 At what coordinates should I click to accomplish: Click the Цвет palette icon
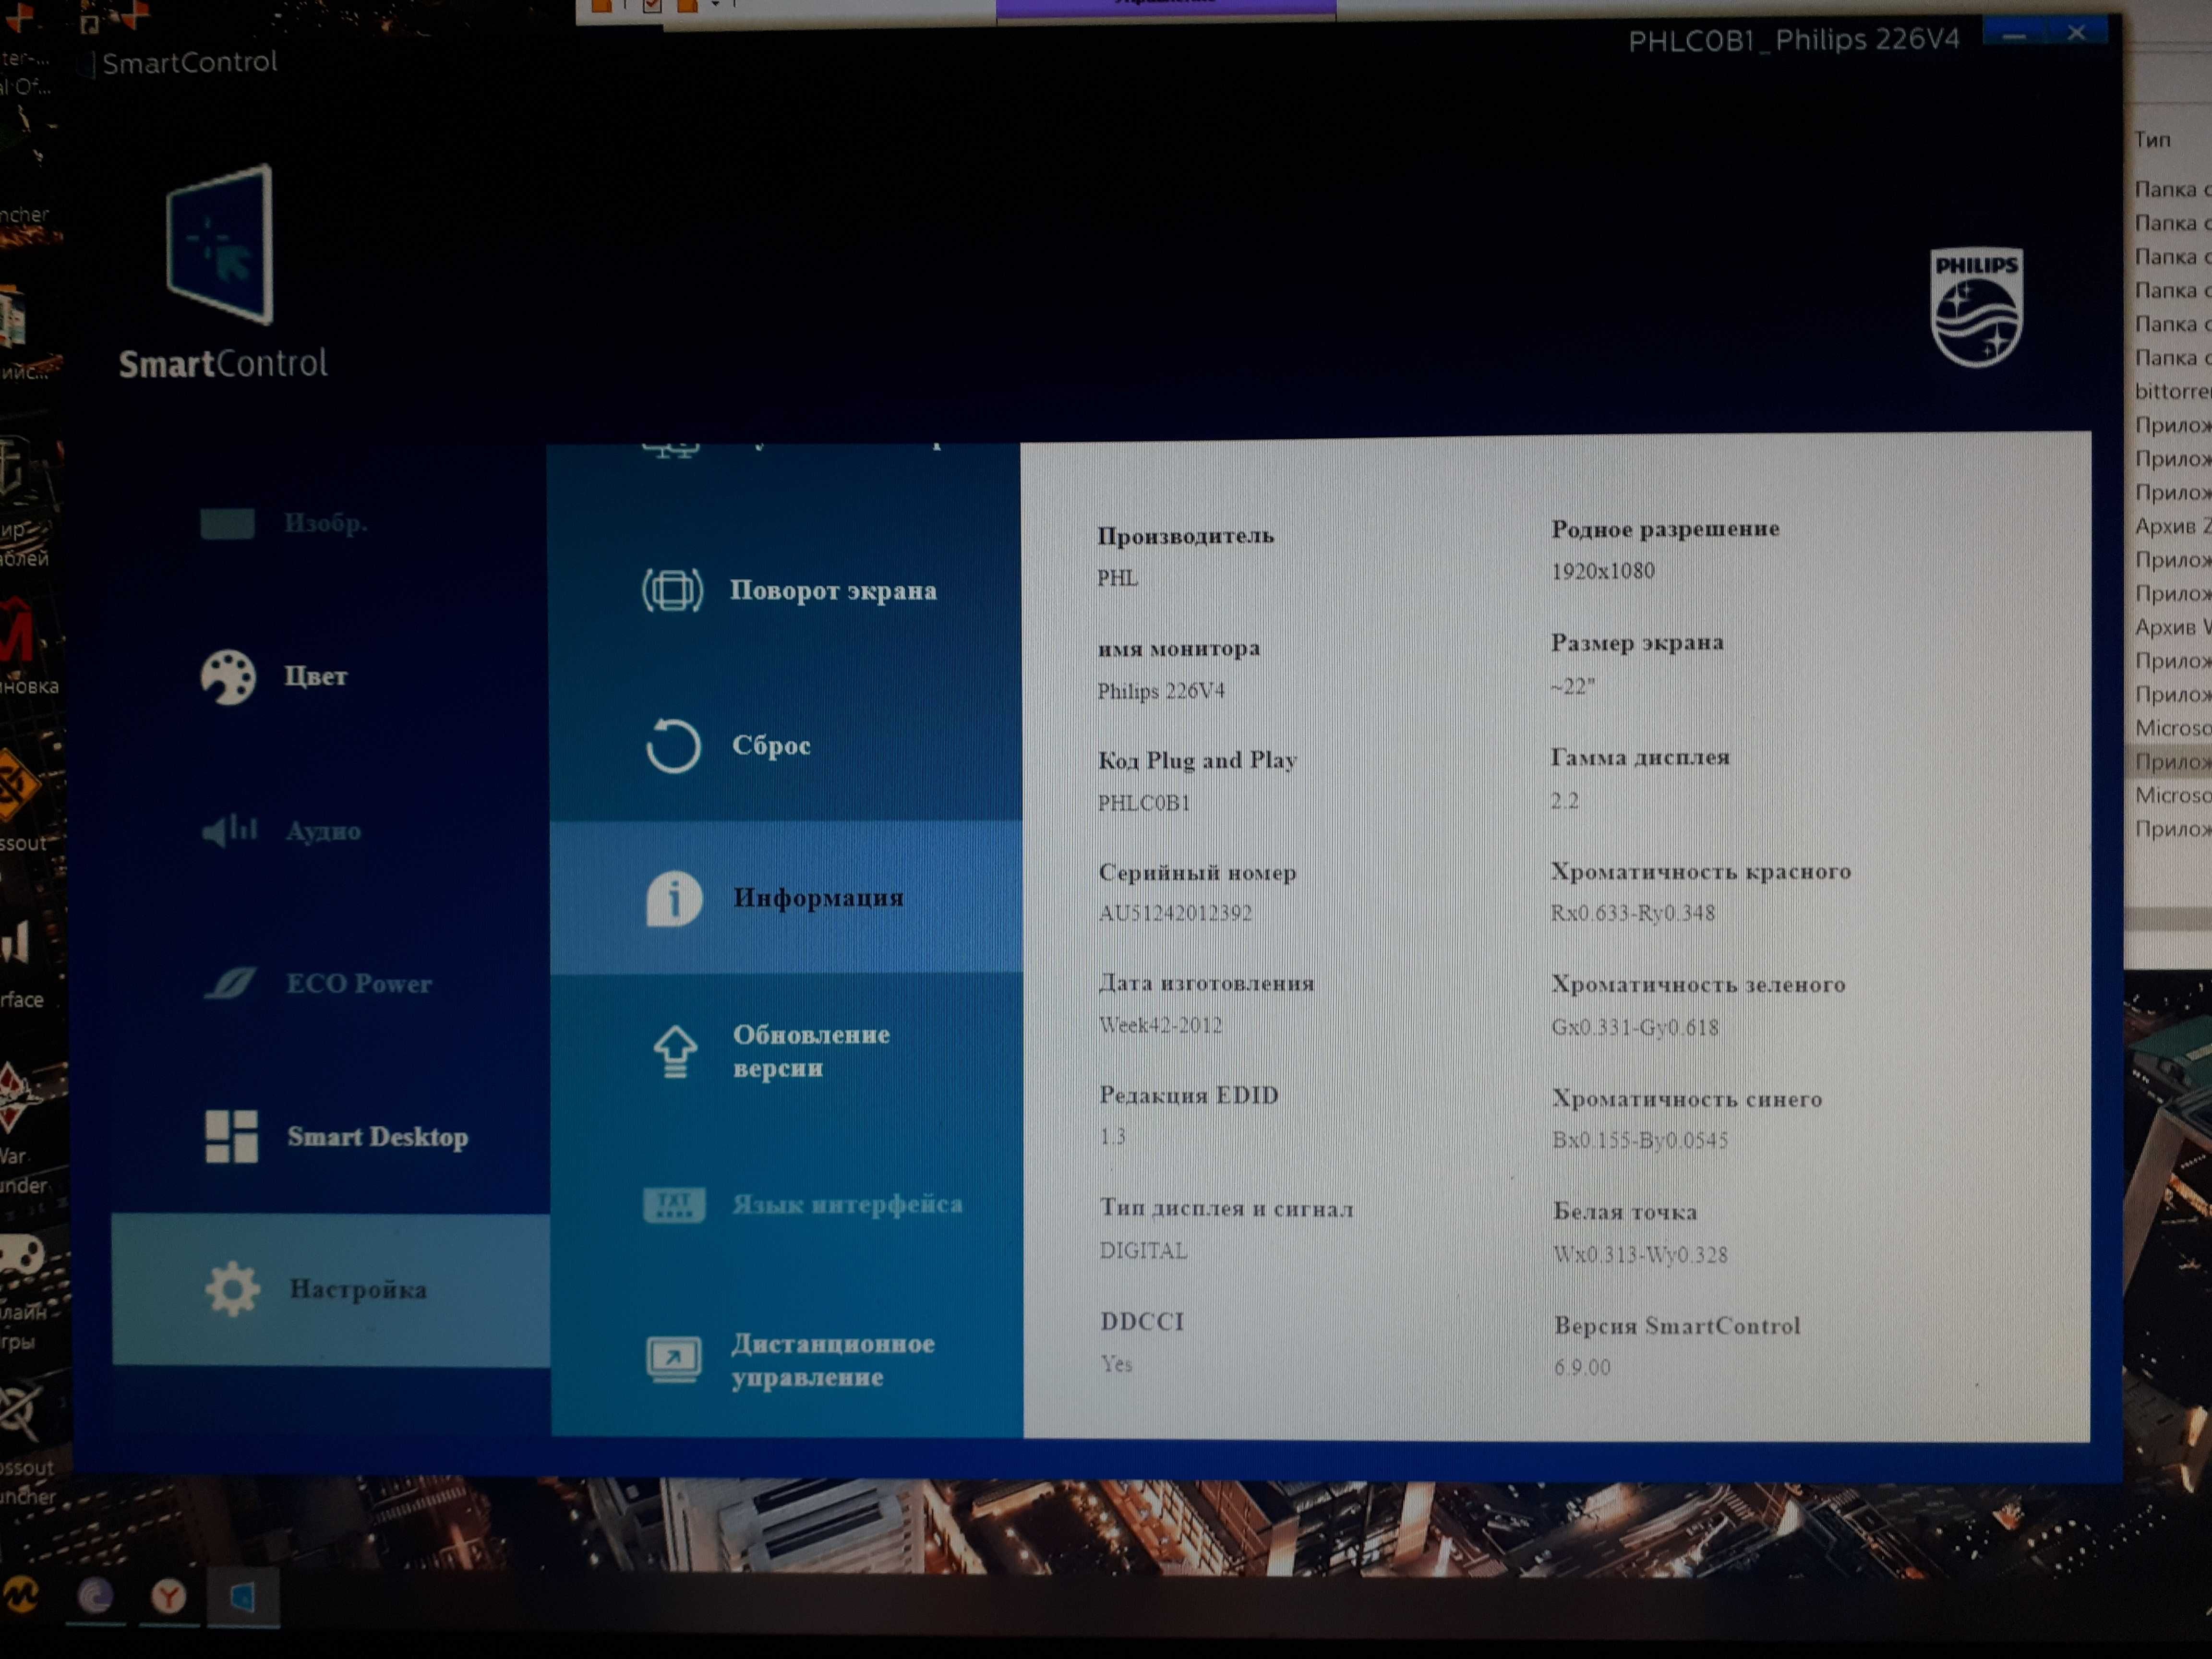point(228,677)
